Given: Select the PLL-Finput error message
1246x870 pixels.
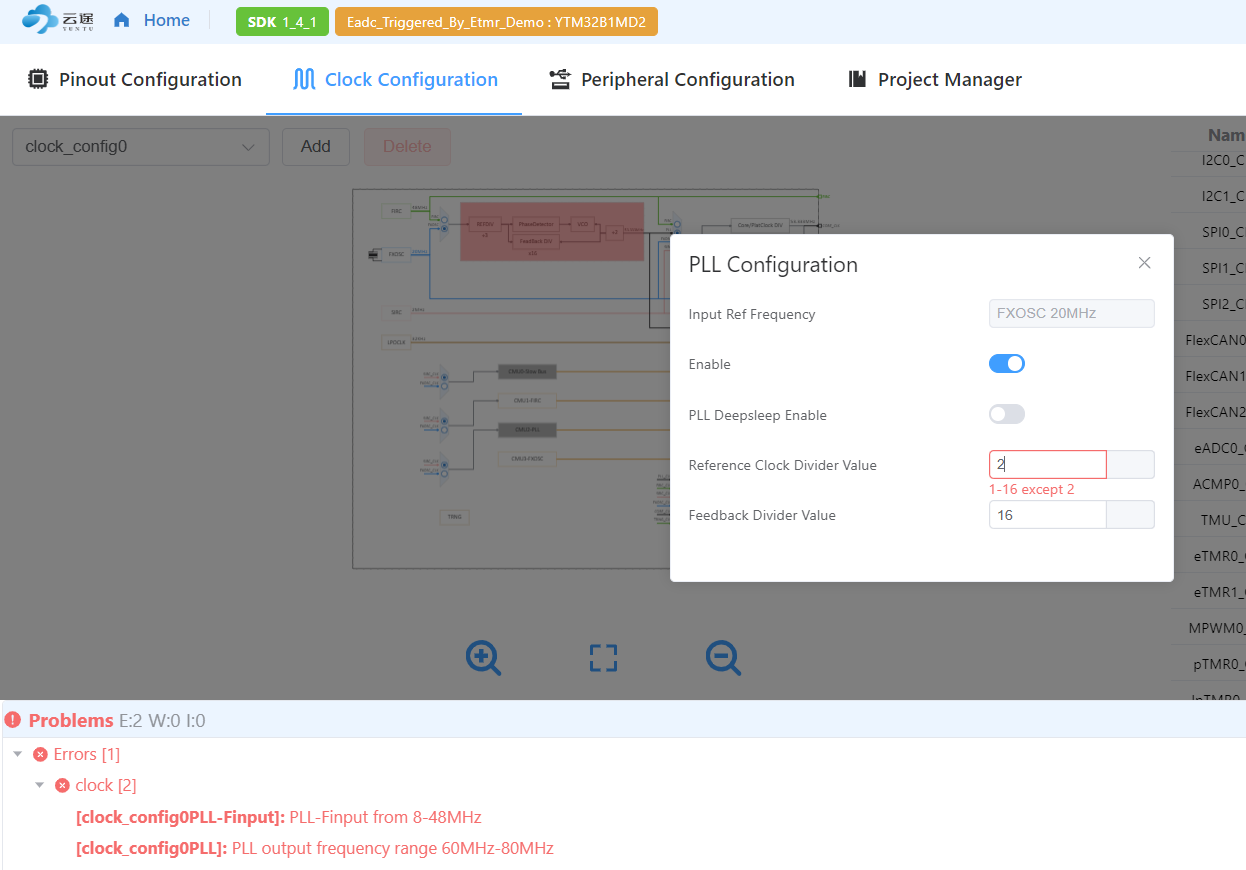Looking at the screenshot, I should 279,817.
